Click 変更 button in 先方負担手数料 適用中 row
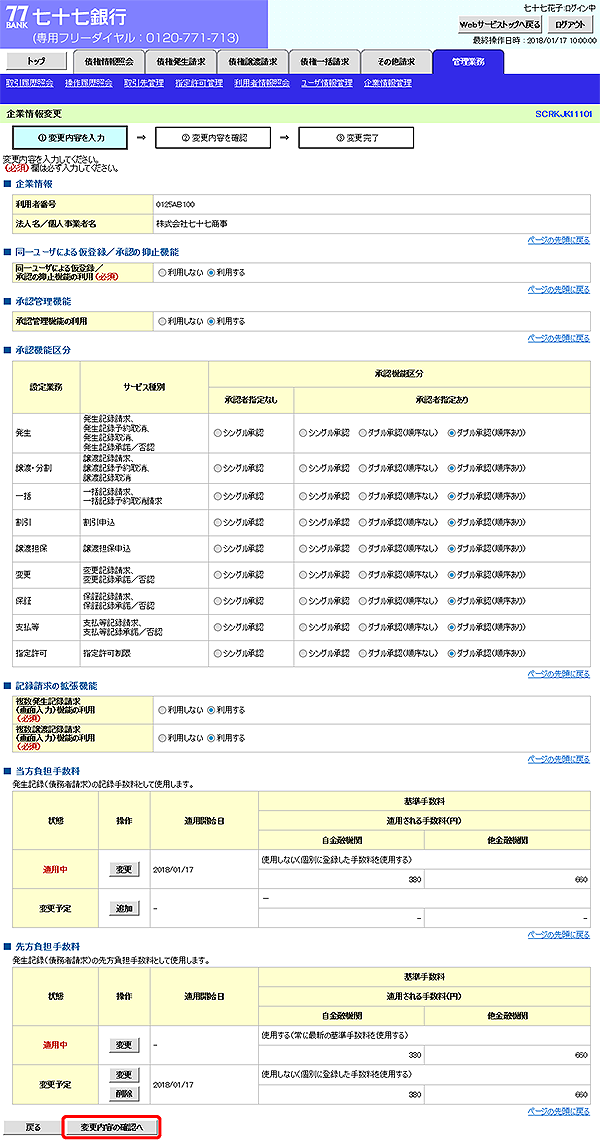This screenshot has width=600, height=1143. 124,1045
